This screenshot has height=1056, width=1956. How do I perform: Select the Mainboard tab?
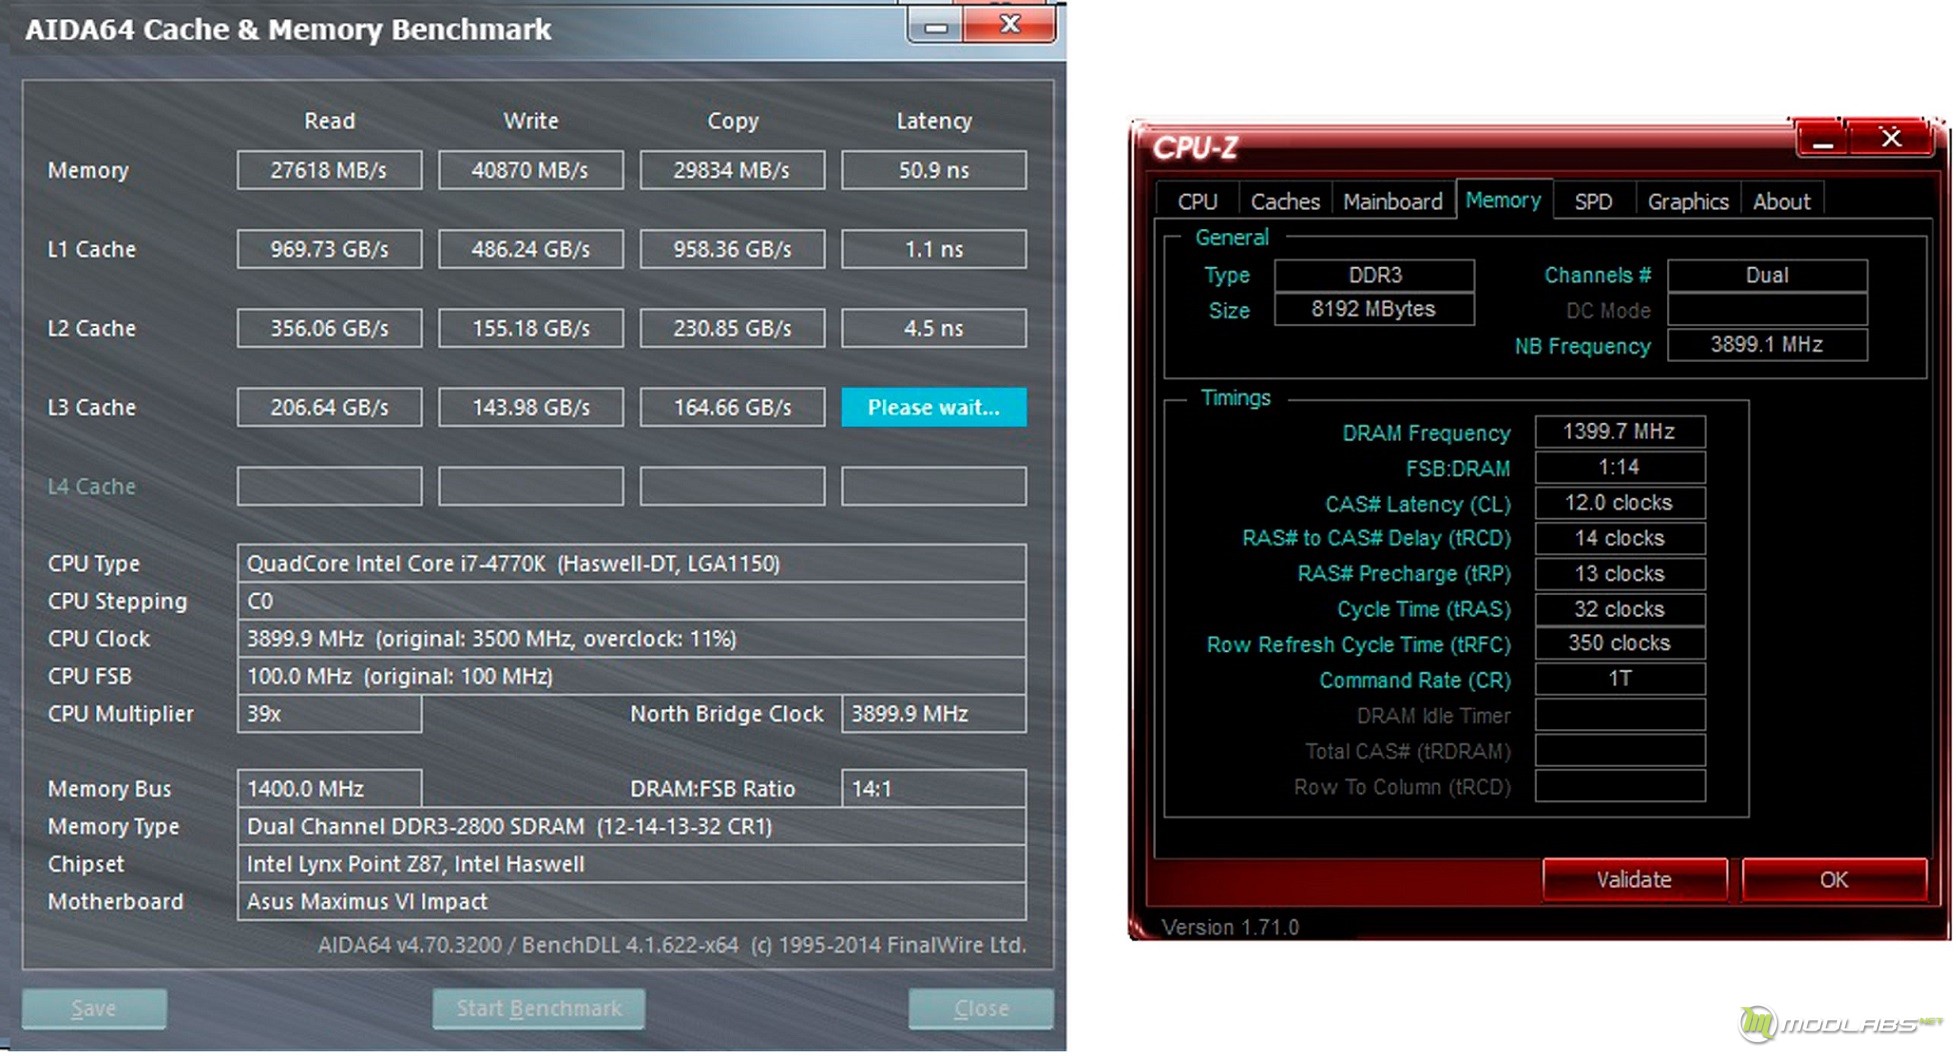[x=1392, y=201]
